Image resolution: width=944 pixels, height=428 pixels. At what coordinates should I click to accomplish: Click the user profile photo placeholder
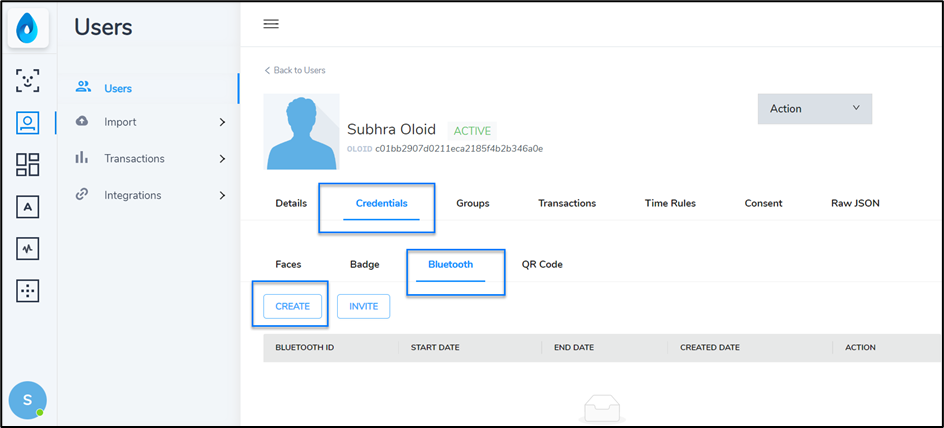(302, 131)
